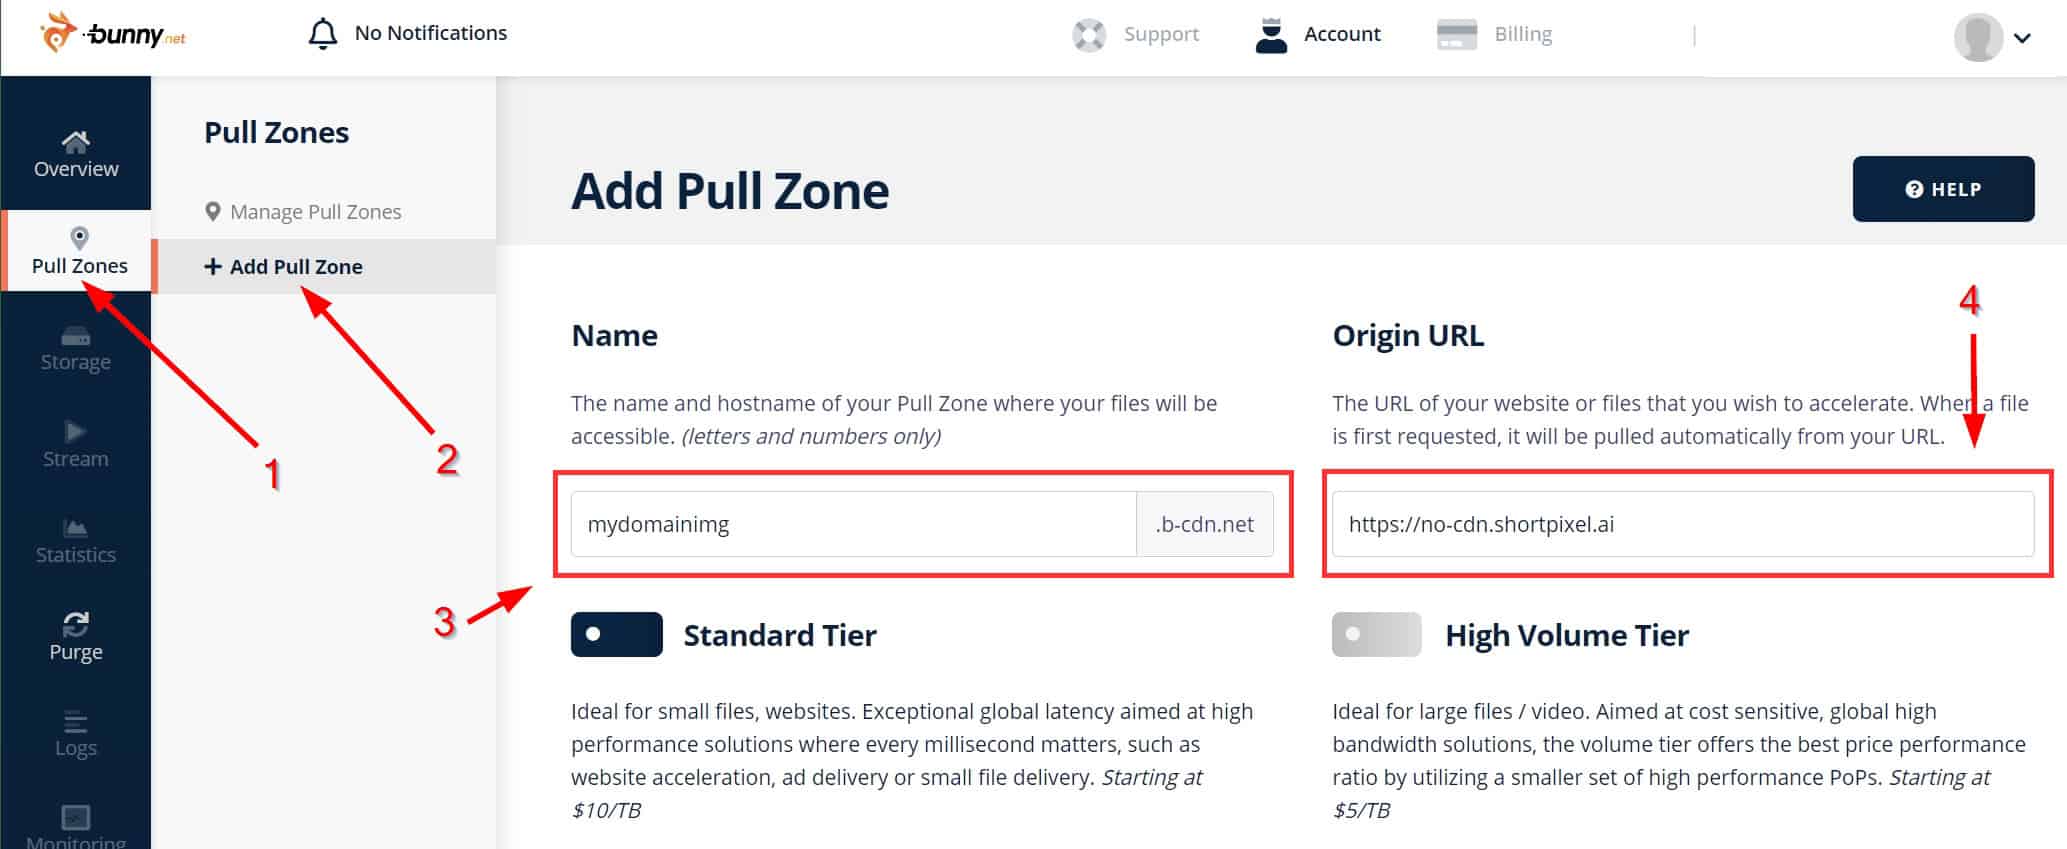
Task: Open the Logs sidebar icon
Action: pos(76,721)
